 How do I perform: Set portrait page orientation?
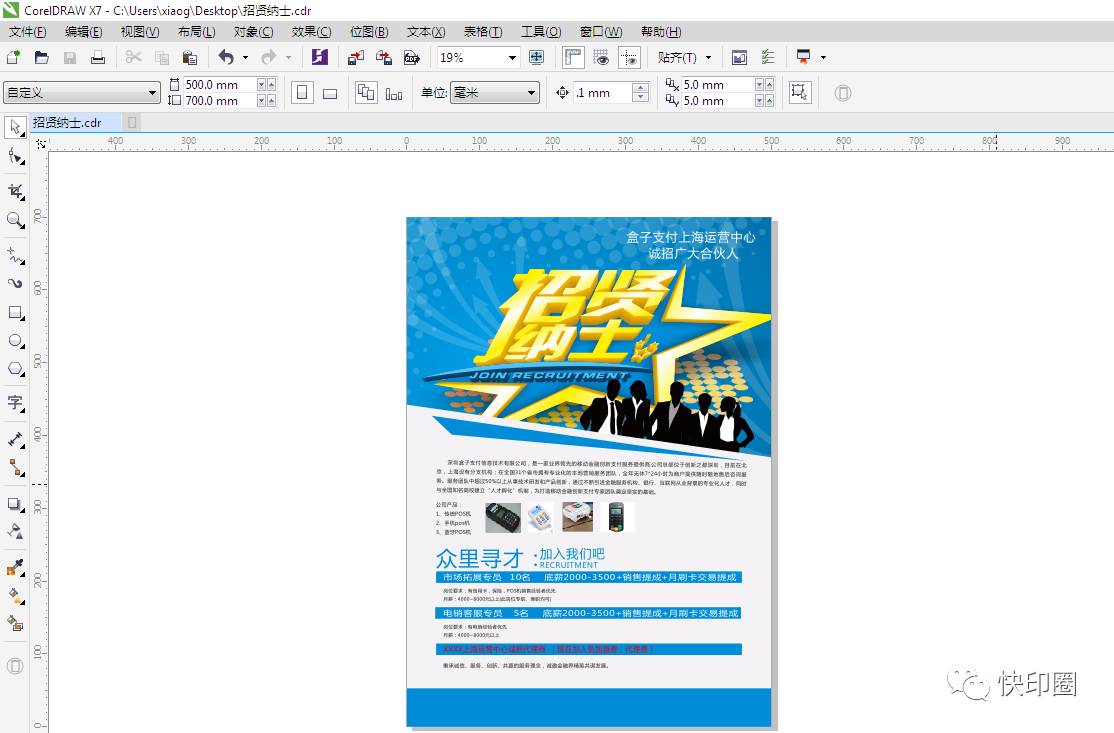pos(303,93)
